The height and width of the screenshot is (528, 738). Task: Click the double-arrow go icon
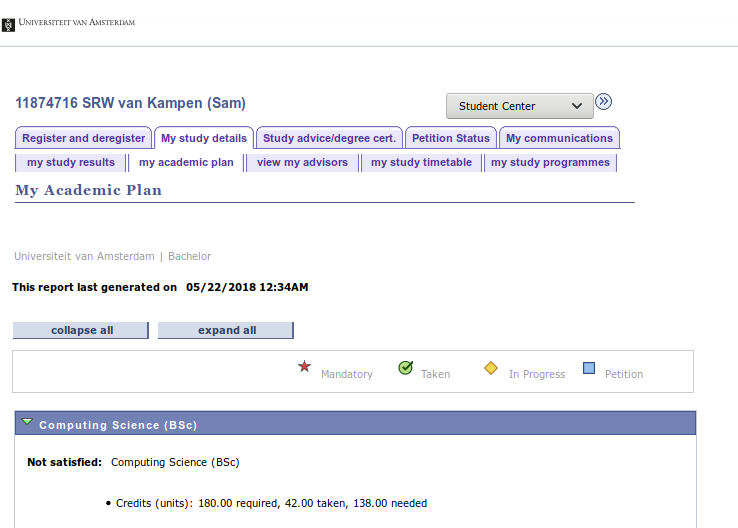point(603,102)
